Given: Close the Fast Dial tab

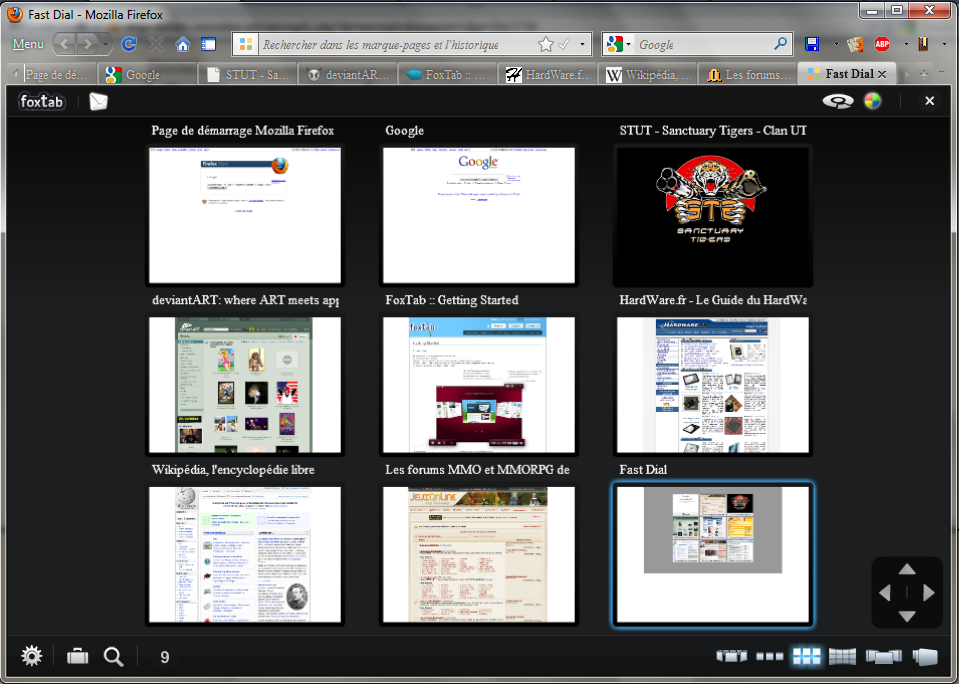Looking at the screenshot, I should coord(882,74).
